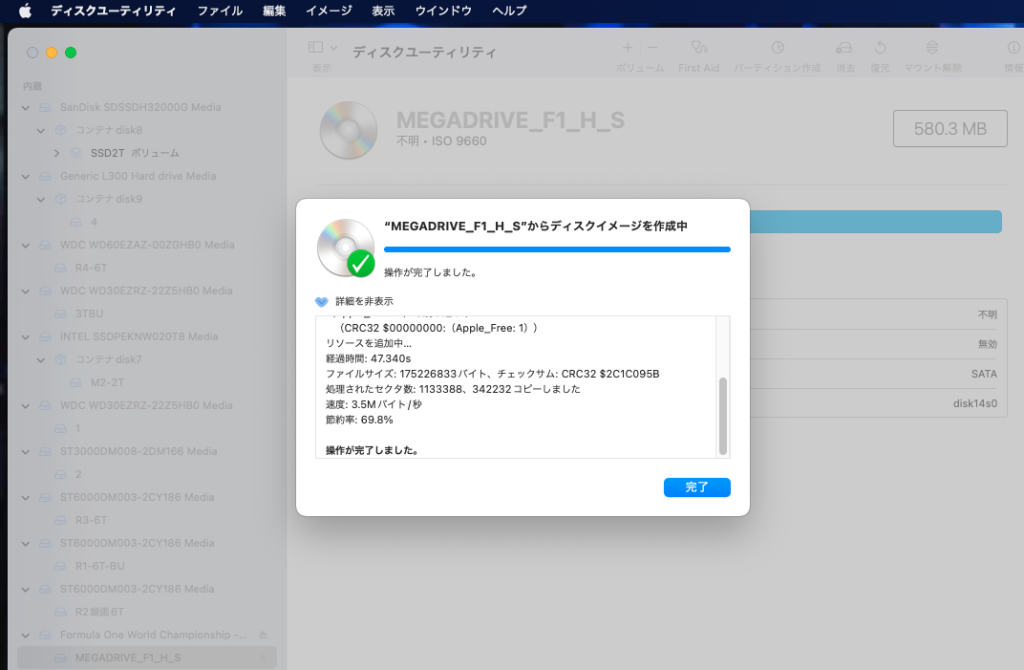Open the イメージ menu in menu bar
Viewport: 1024px width, 670px height.
pos(328,11)
